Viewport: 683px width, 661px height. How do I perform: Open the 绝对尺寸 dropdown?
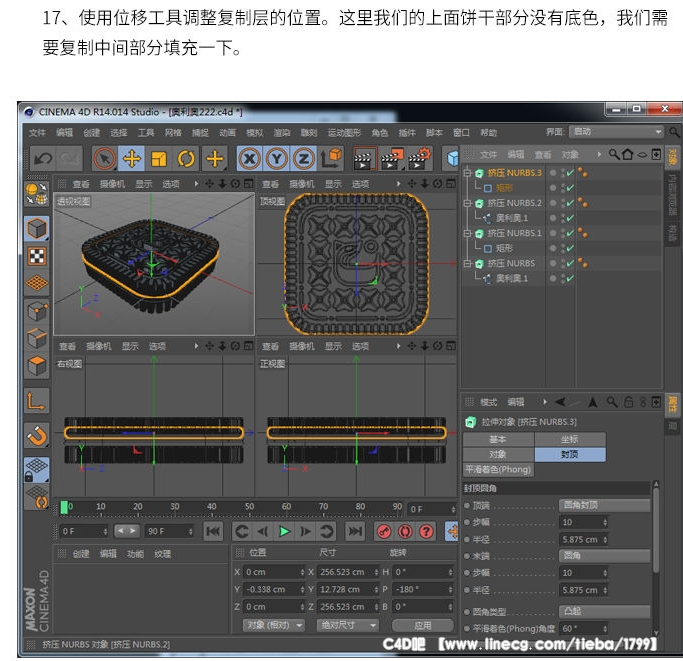(x=347, y=625)
